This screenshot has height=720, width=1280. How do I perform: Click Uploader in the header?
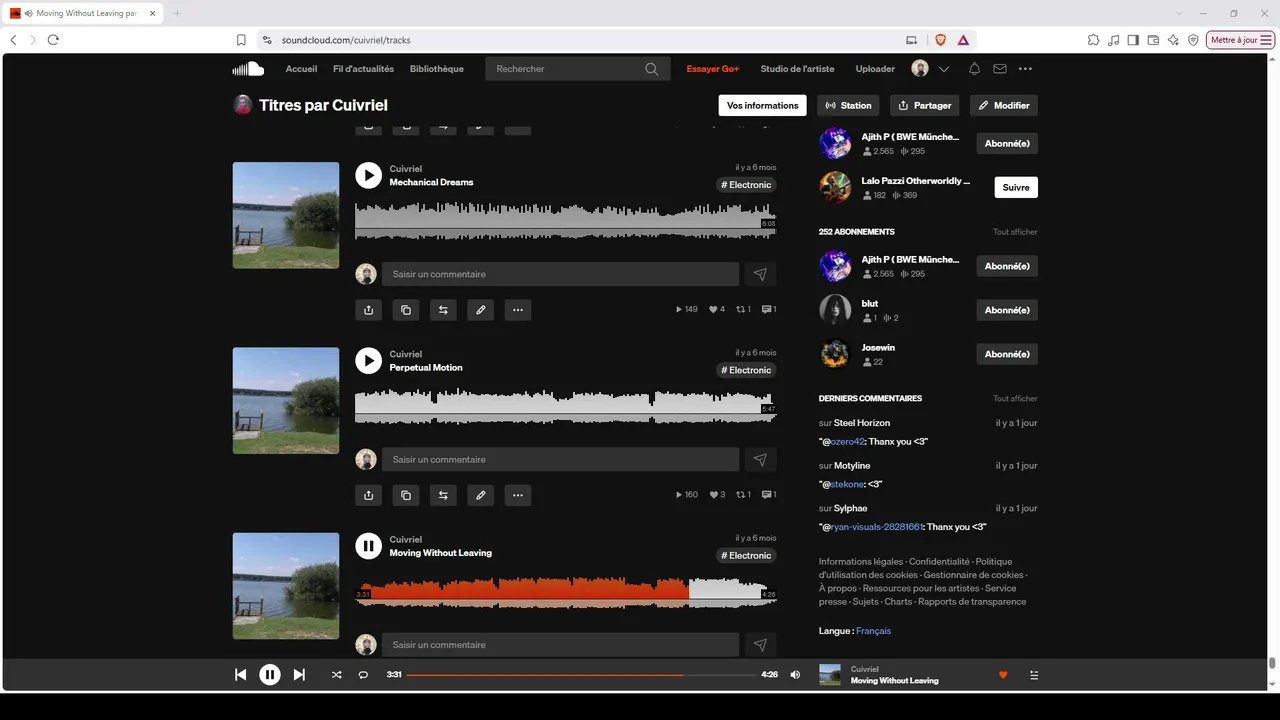[x=875, y=69]
